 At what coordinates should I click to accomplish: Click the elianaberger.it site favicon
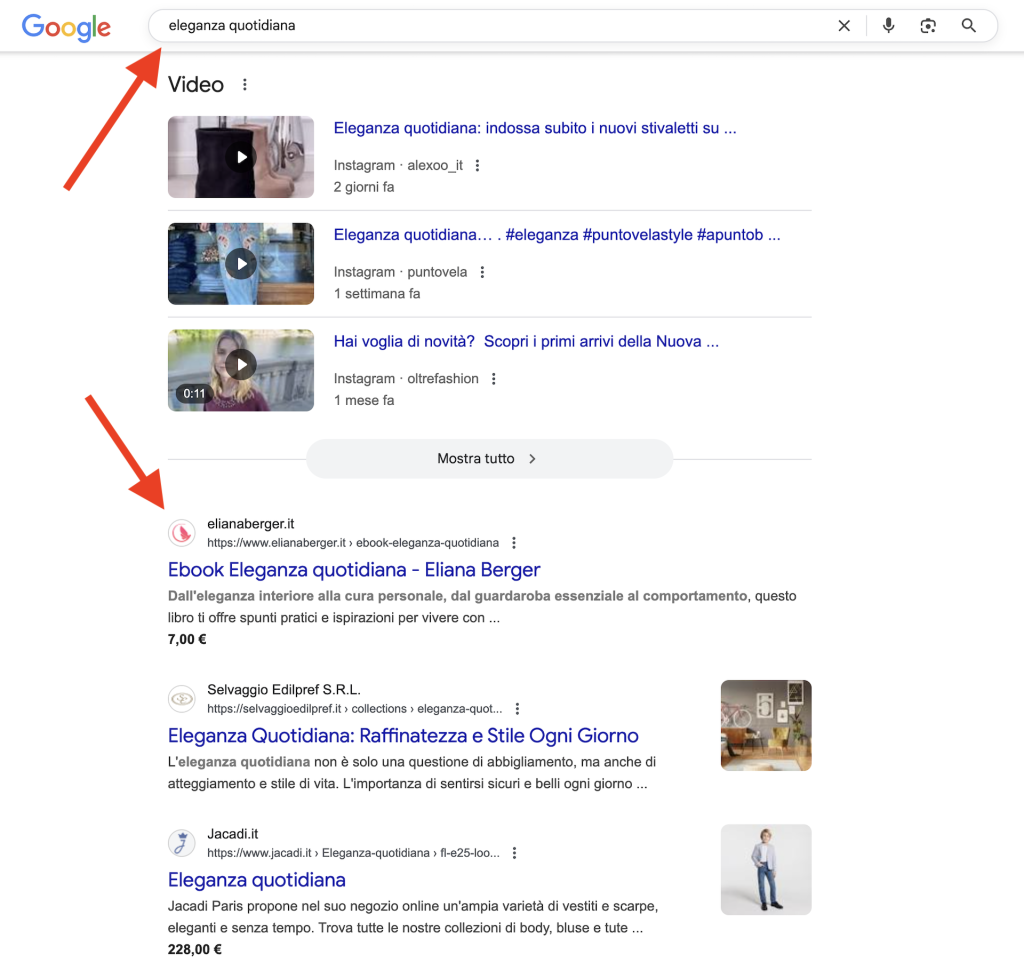182,533
